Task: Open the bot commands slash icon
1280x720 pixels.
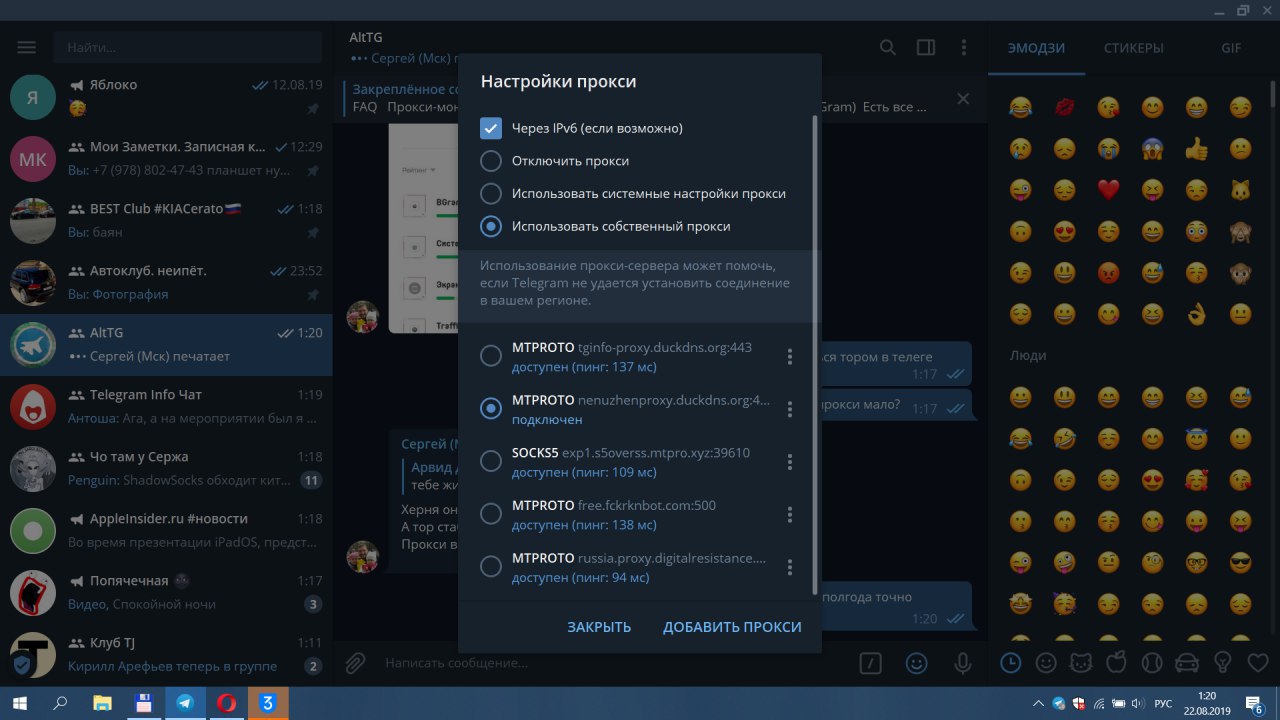Action: coord(872,662)
